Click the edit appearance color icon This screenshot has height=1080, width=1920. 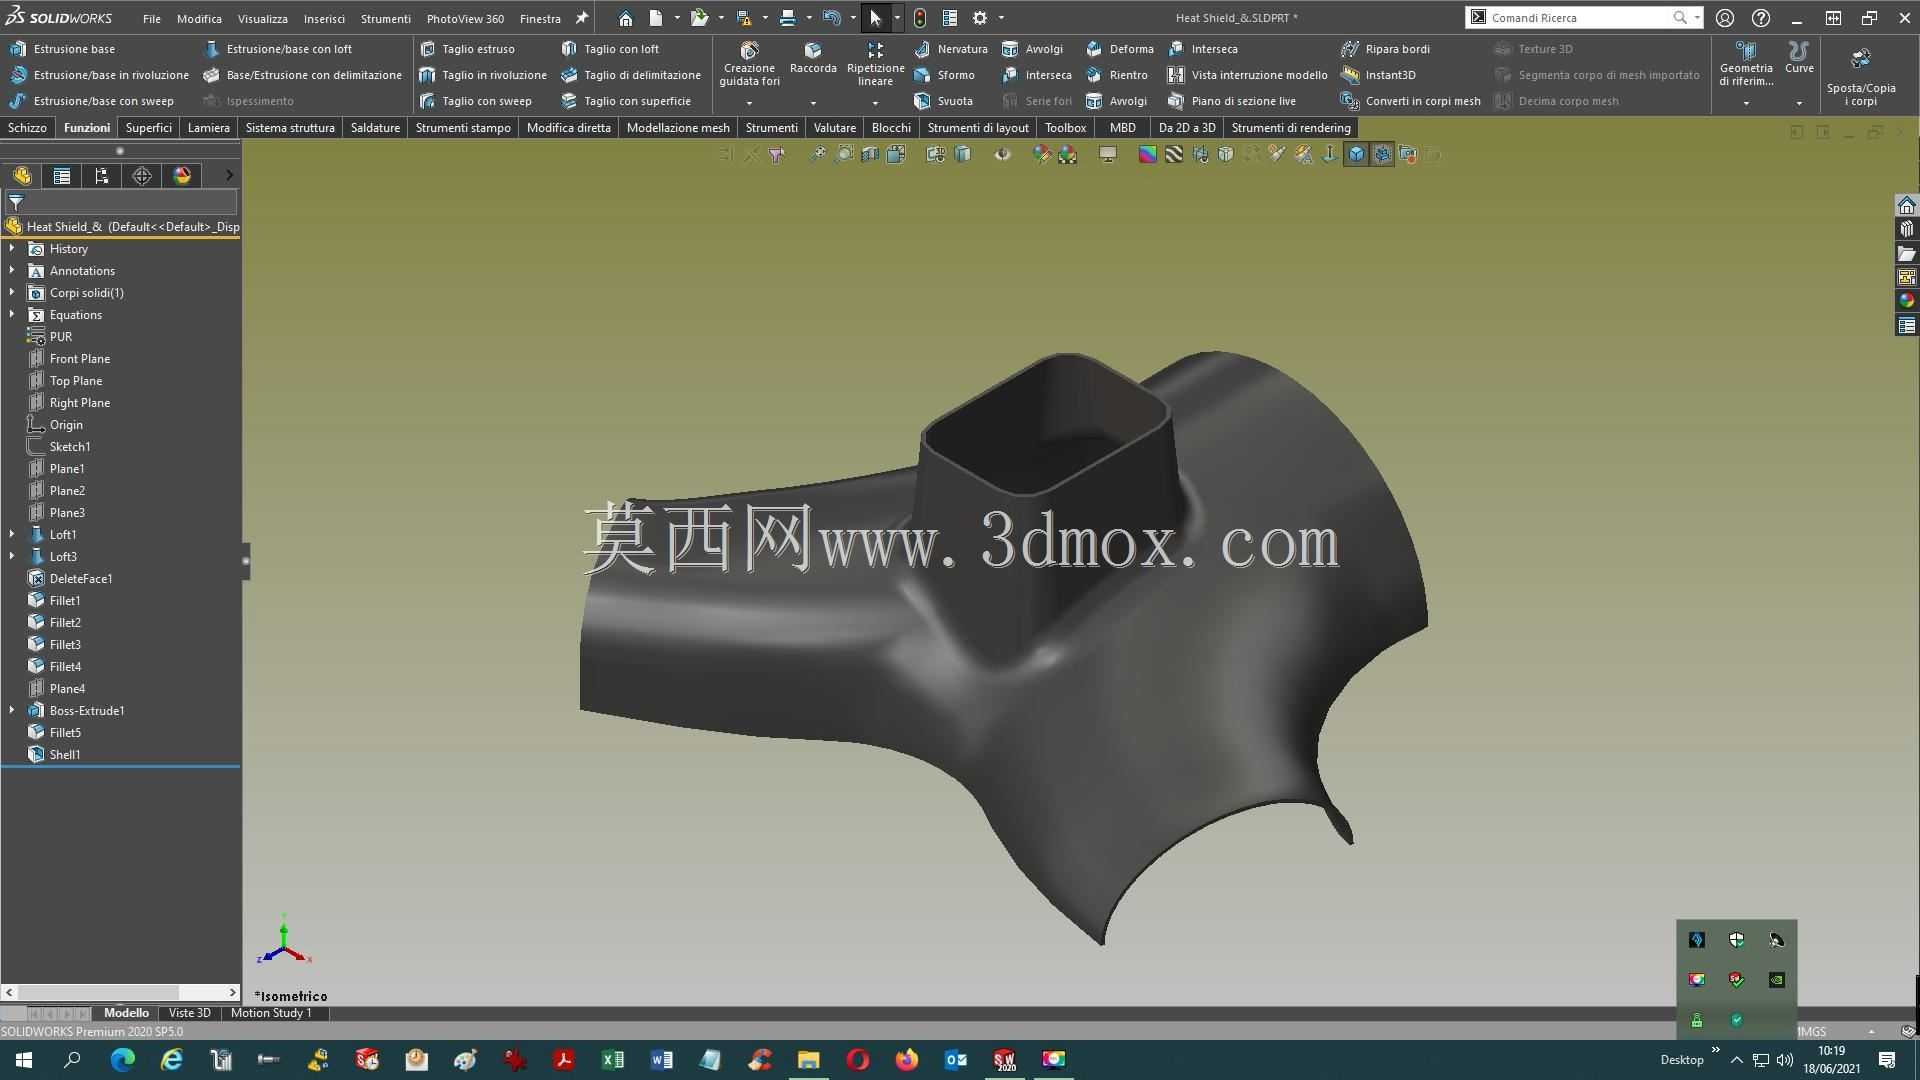click(x=1041, y=154)
